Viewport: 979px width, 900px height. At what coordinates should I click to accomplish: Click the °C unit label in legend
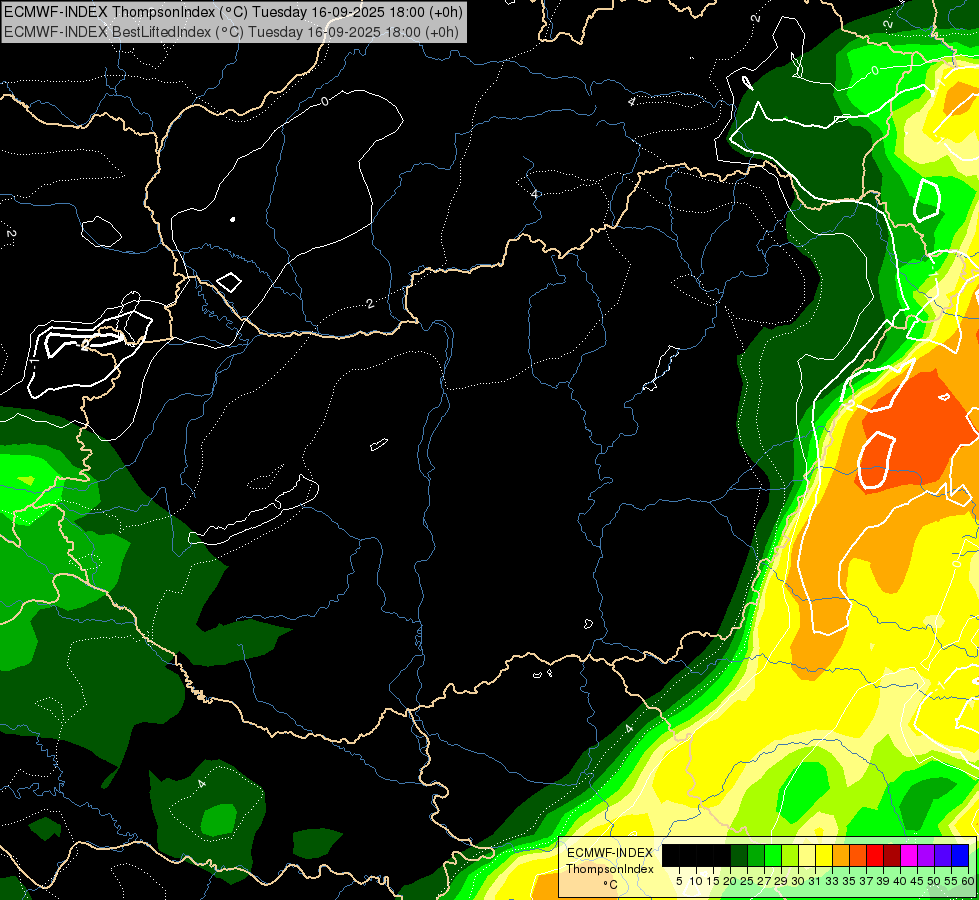coord(611,885)
